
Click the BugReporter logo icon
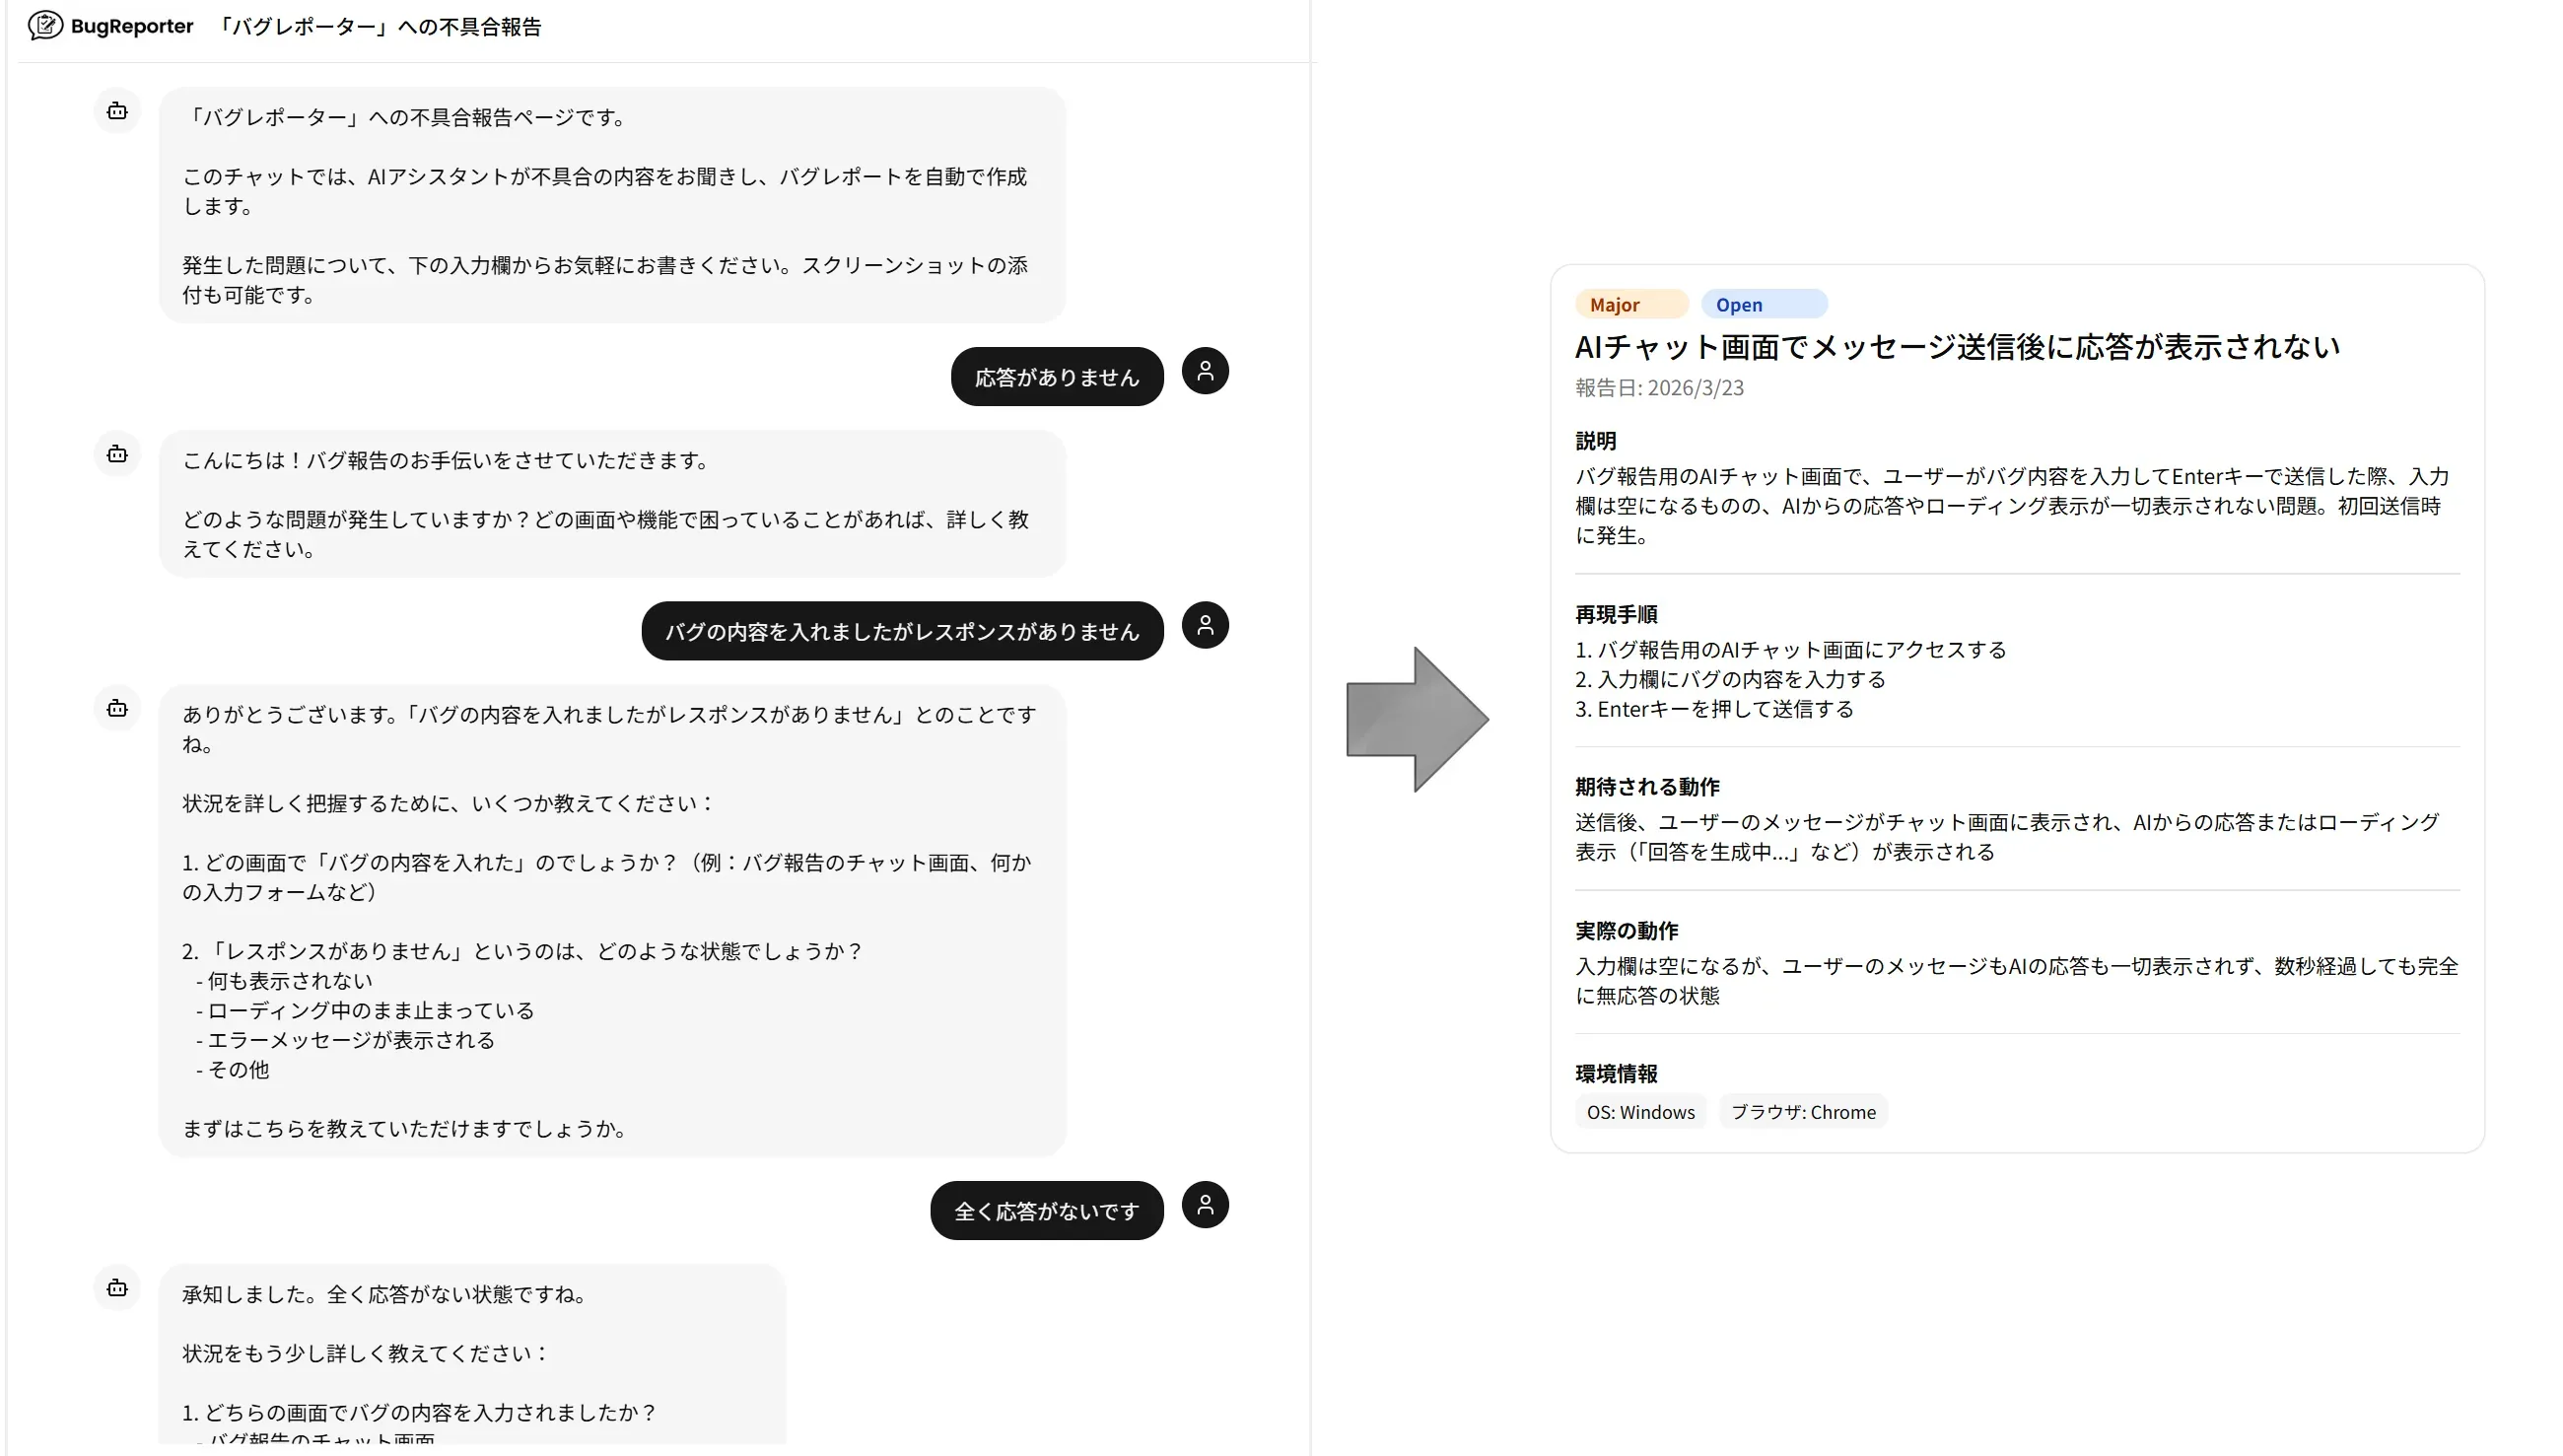45,26
